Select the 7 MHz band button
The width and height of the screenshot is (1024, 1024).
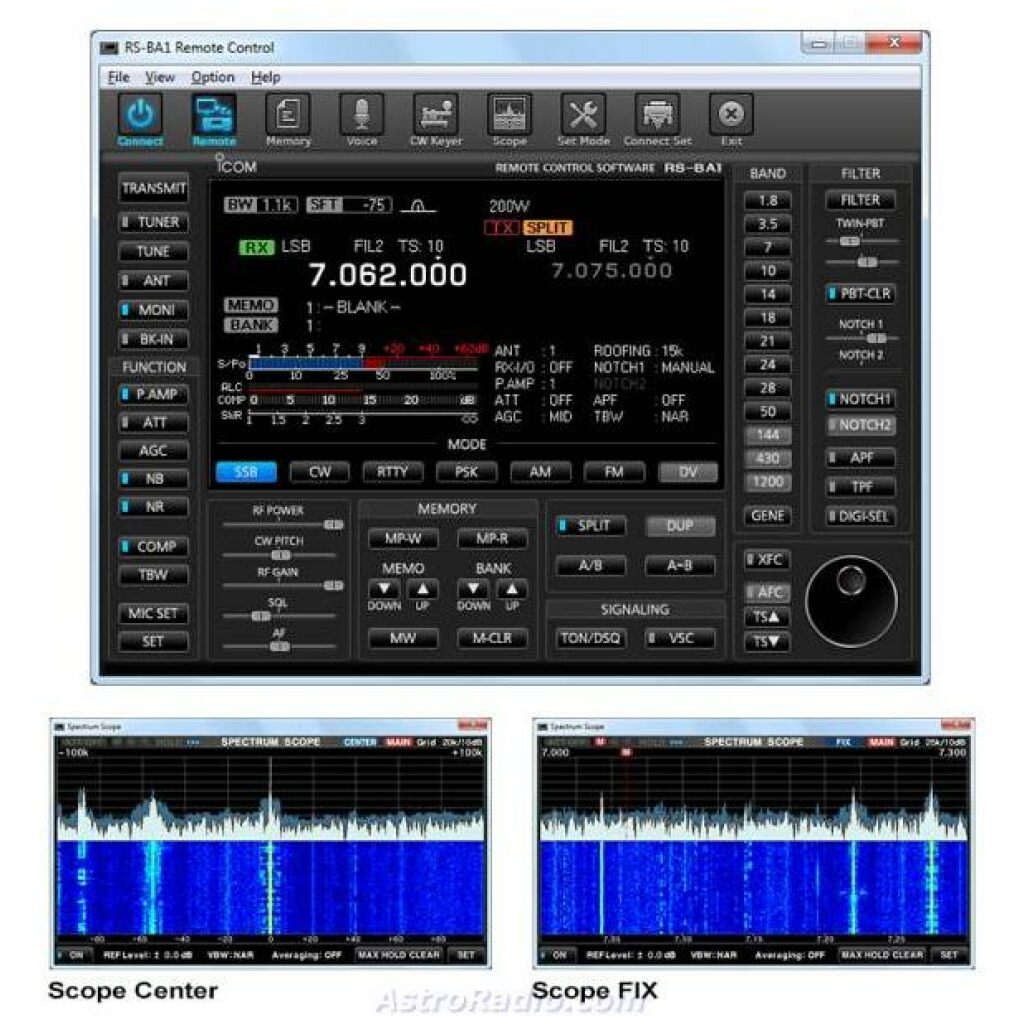coord(767,248)
